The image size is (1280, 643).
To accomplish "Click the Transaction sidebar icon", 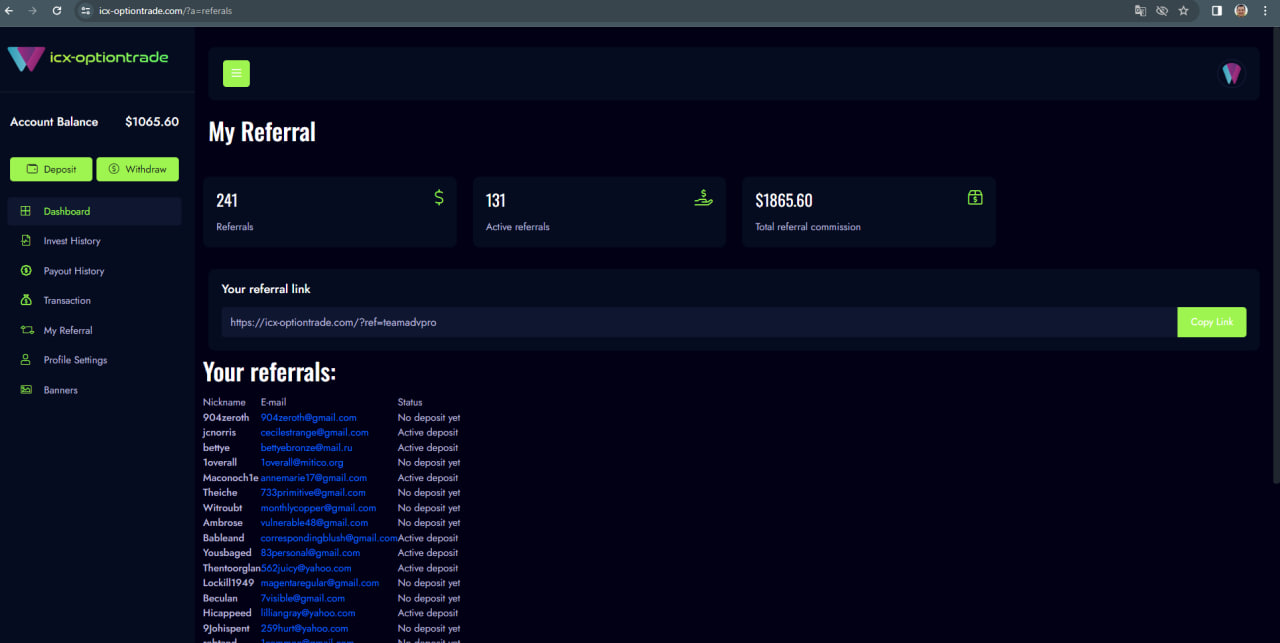I will click(x=26, y=300).
